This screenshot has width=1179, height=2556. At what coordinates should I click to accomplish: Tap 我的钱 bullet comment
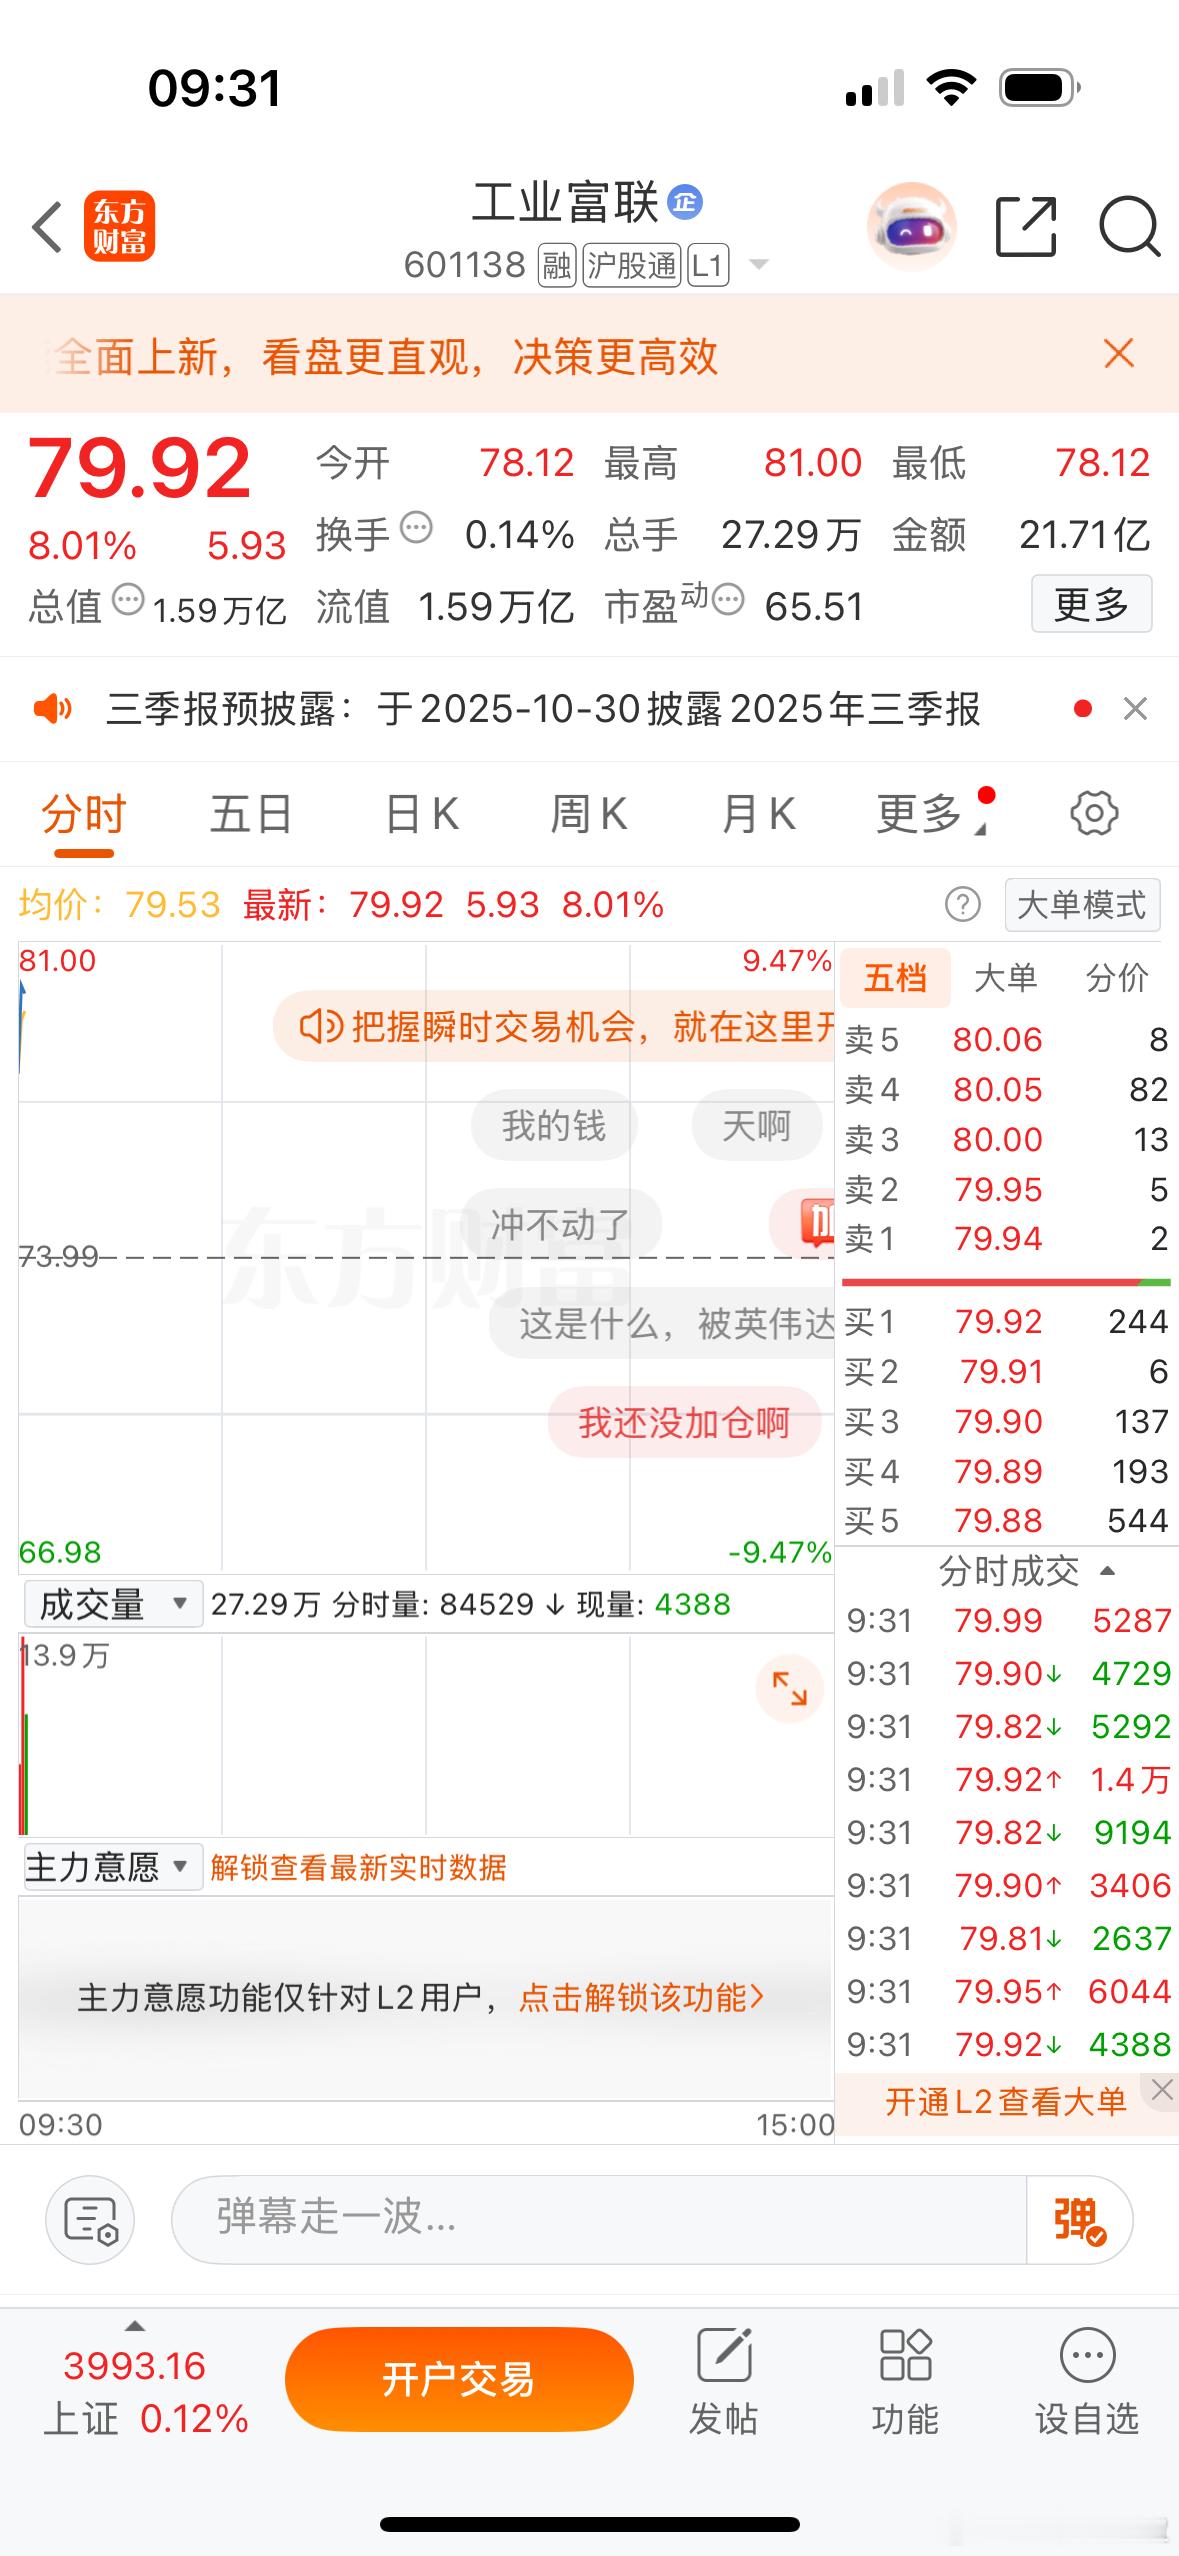553,1125
